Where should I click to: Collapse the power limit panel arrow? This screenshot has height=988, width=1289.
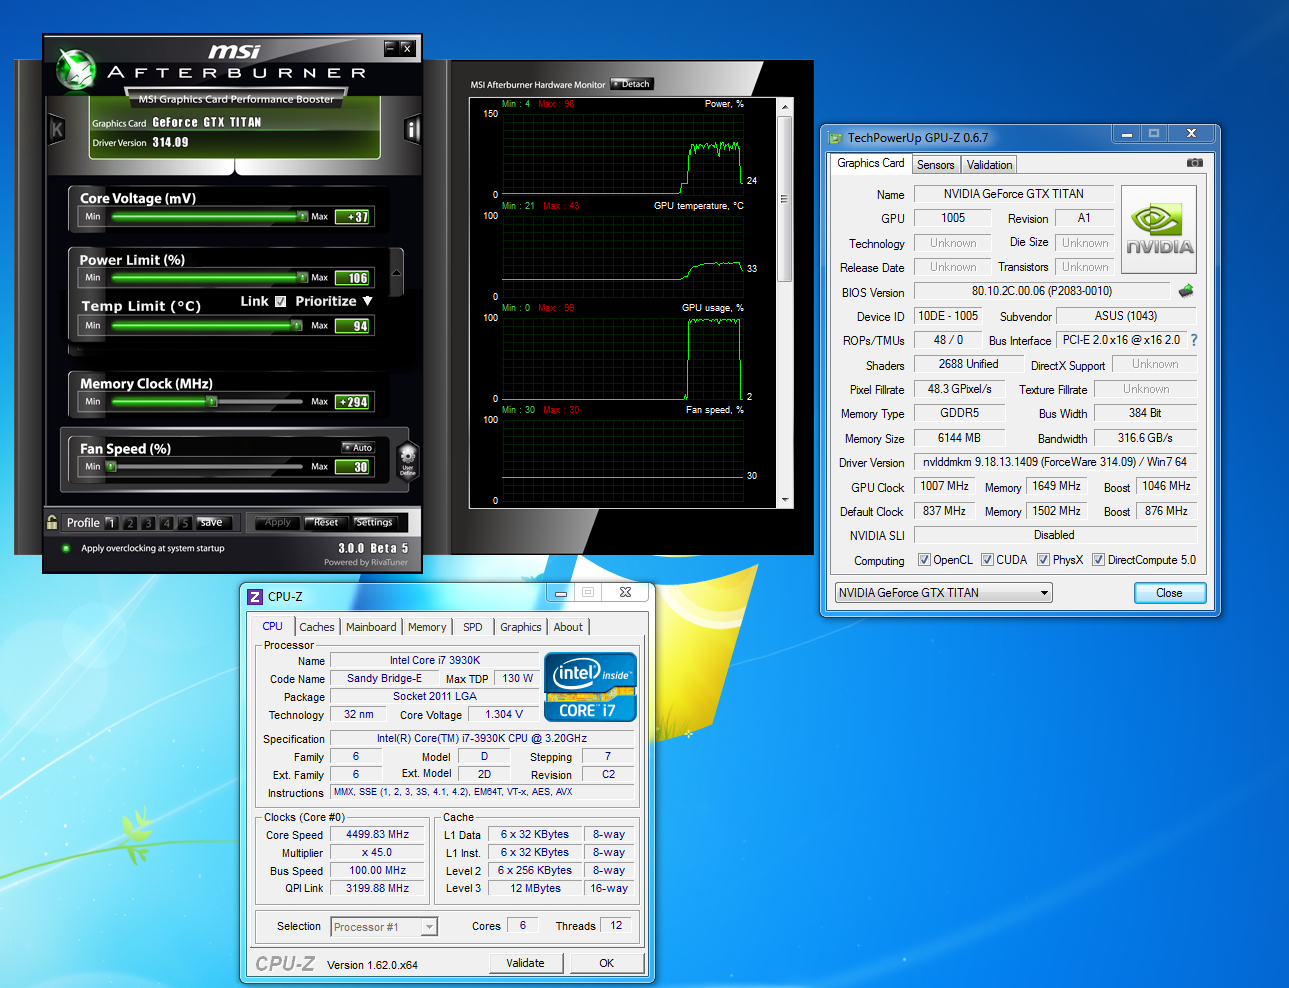click(397, 272)
